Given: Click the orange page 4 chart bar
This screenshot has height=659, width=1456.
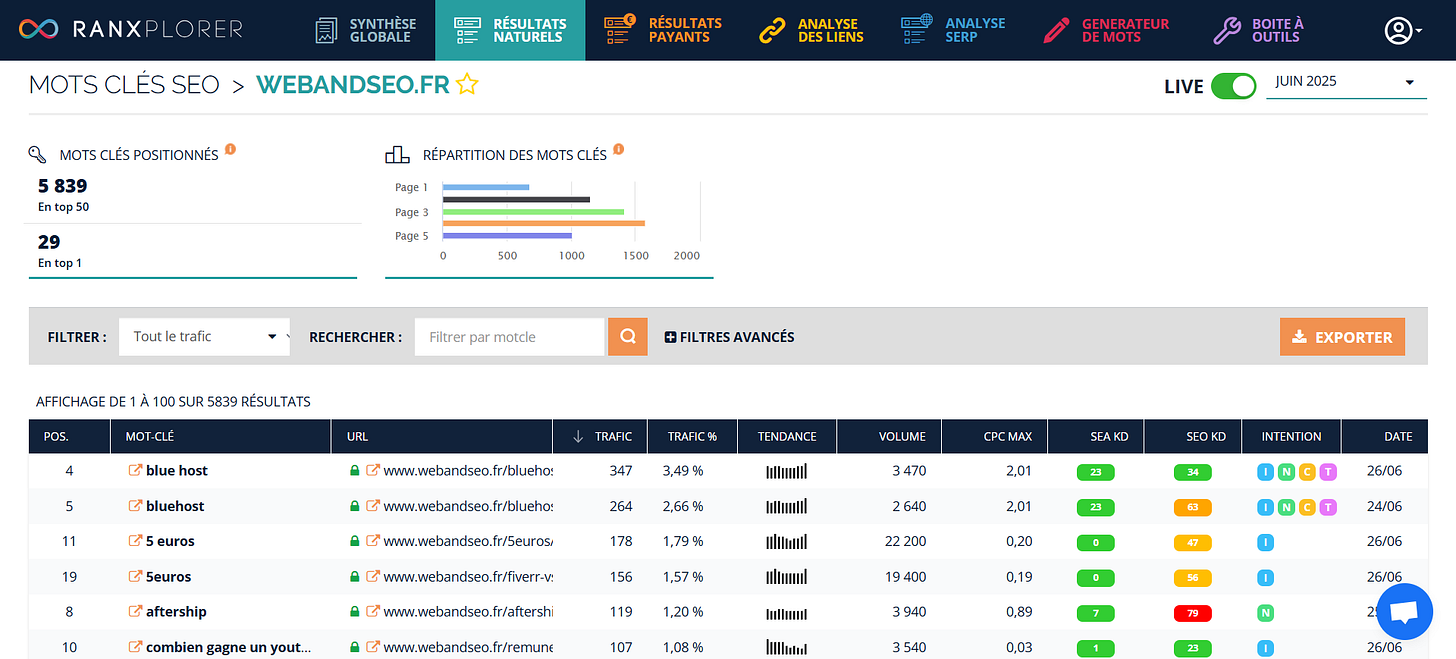Looking at the screenshot, I should pyautogui.click(x=543, y=224).
